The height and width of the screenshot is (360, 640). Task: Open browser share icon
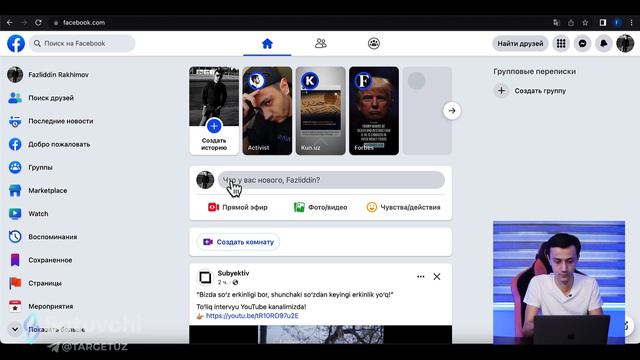[571, 22]
